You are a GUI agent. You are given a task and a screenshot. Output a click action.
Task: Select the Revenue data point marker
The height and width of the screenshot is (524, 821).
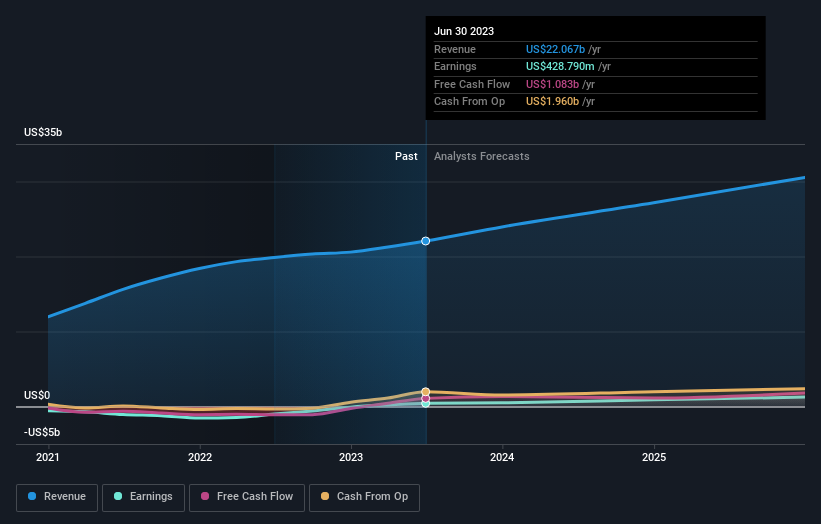[x=426, y=241]
